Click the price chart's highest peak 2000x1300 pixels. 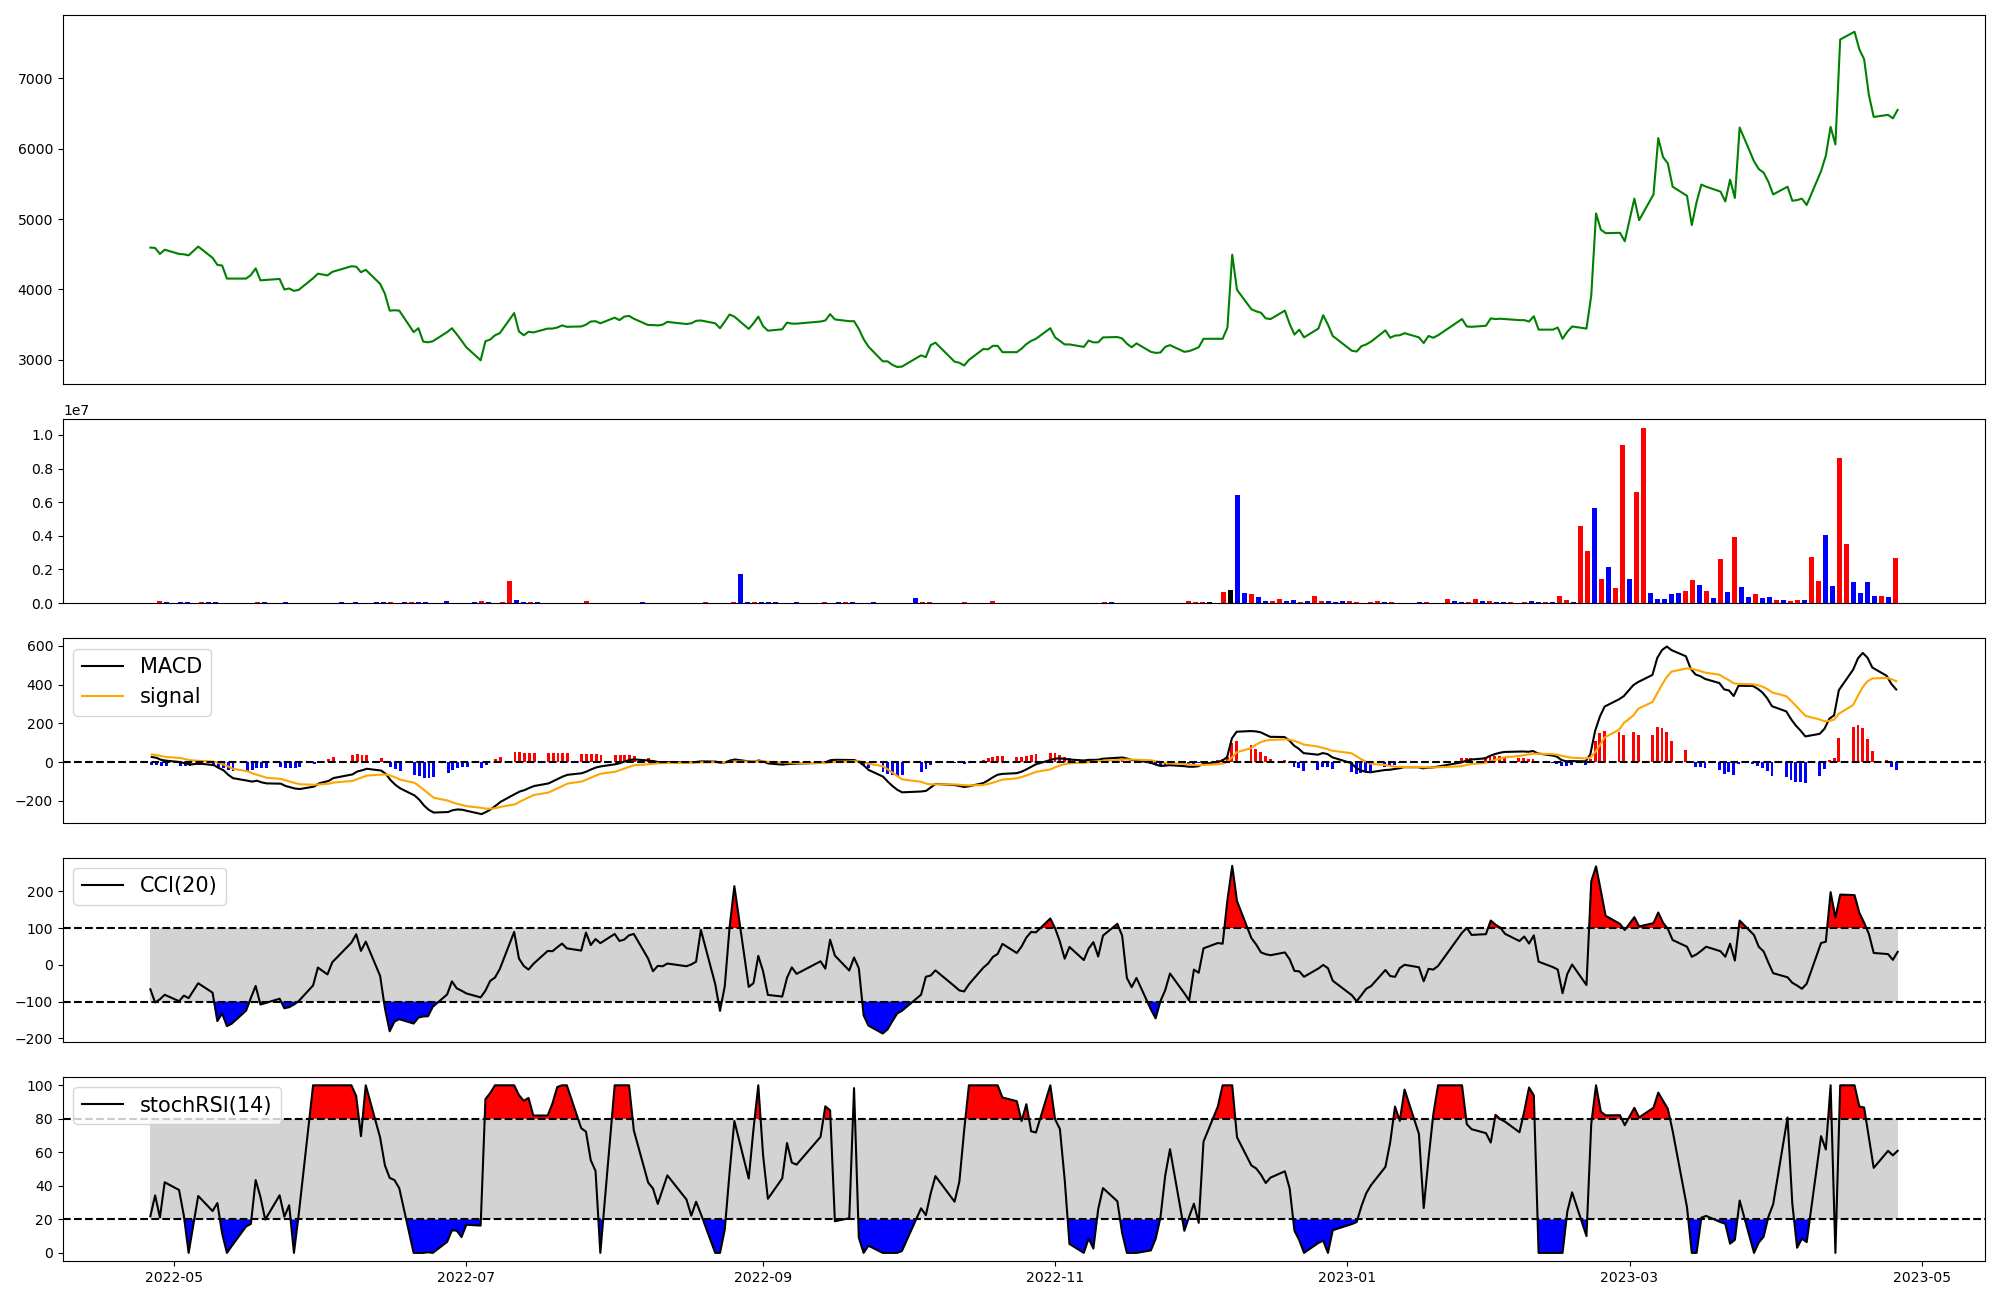click(1854, 32)
